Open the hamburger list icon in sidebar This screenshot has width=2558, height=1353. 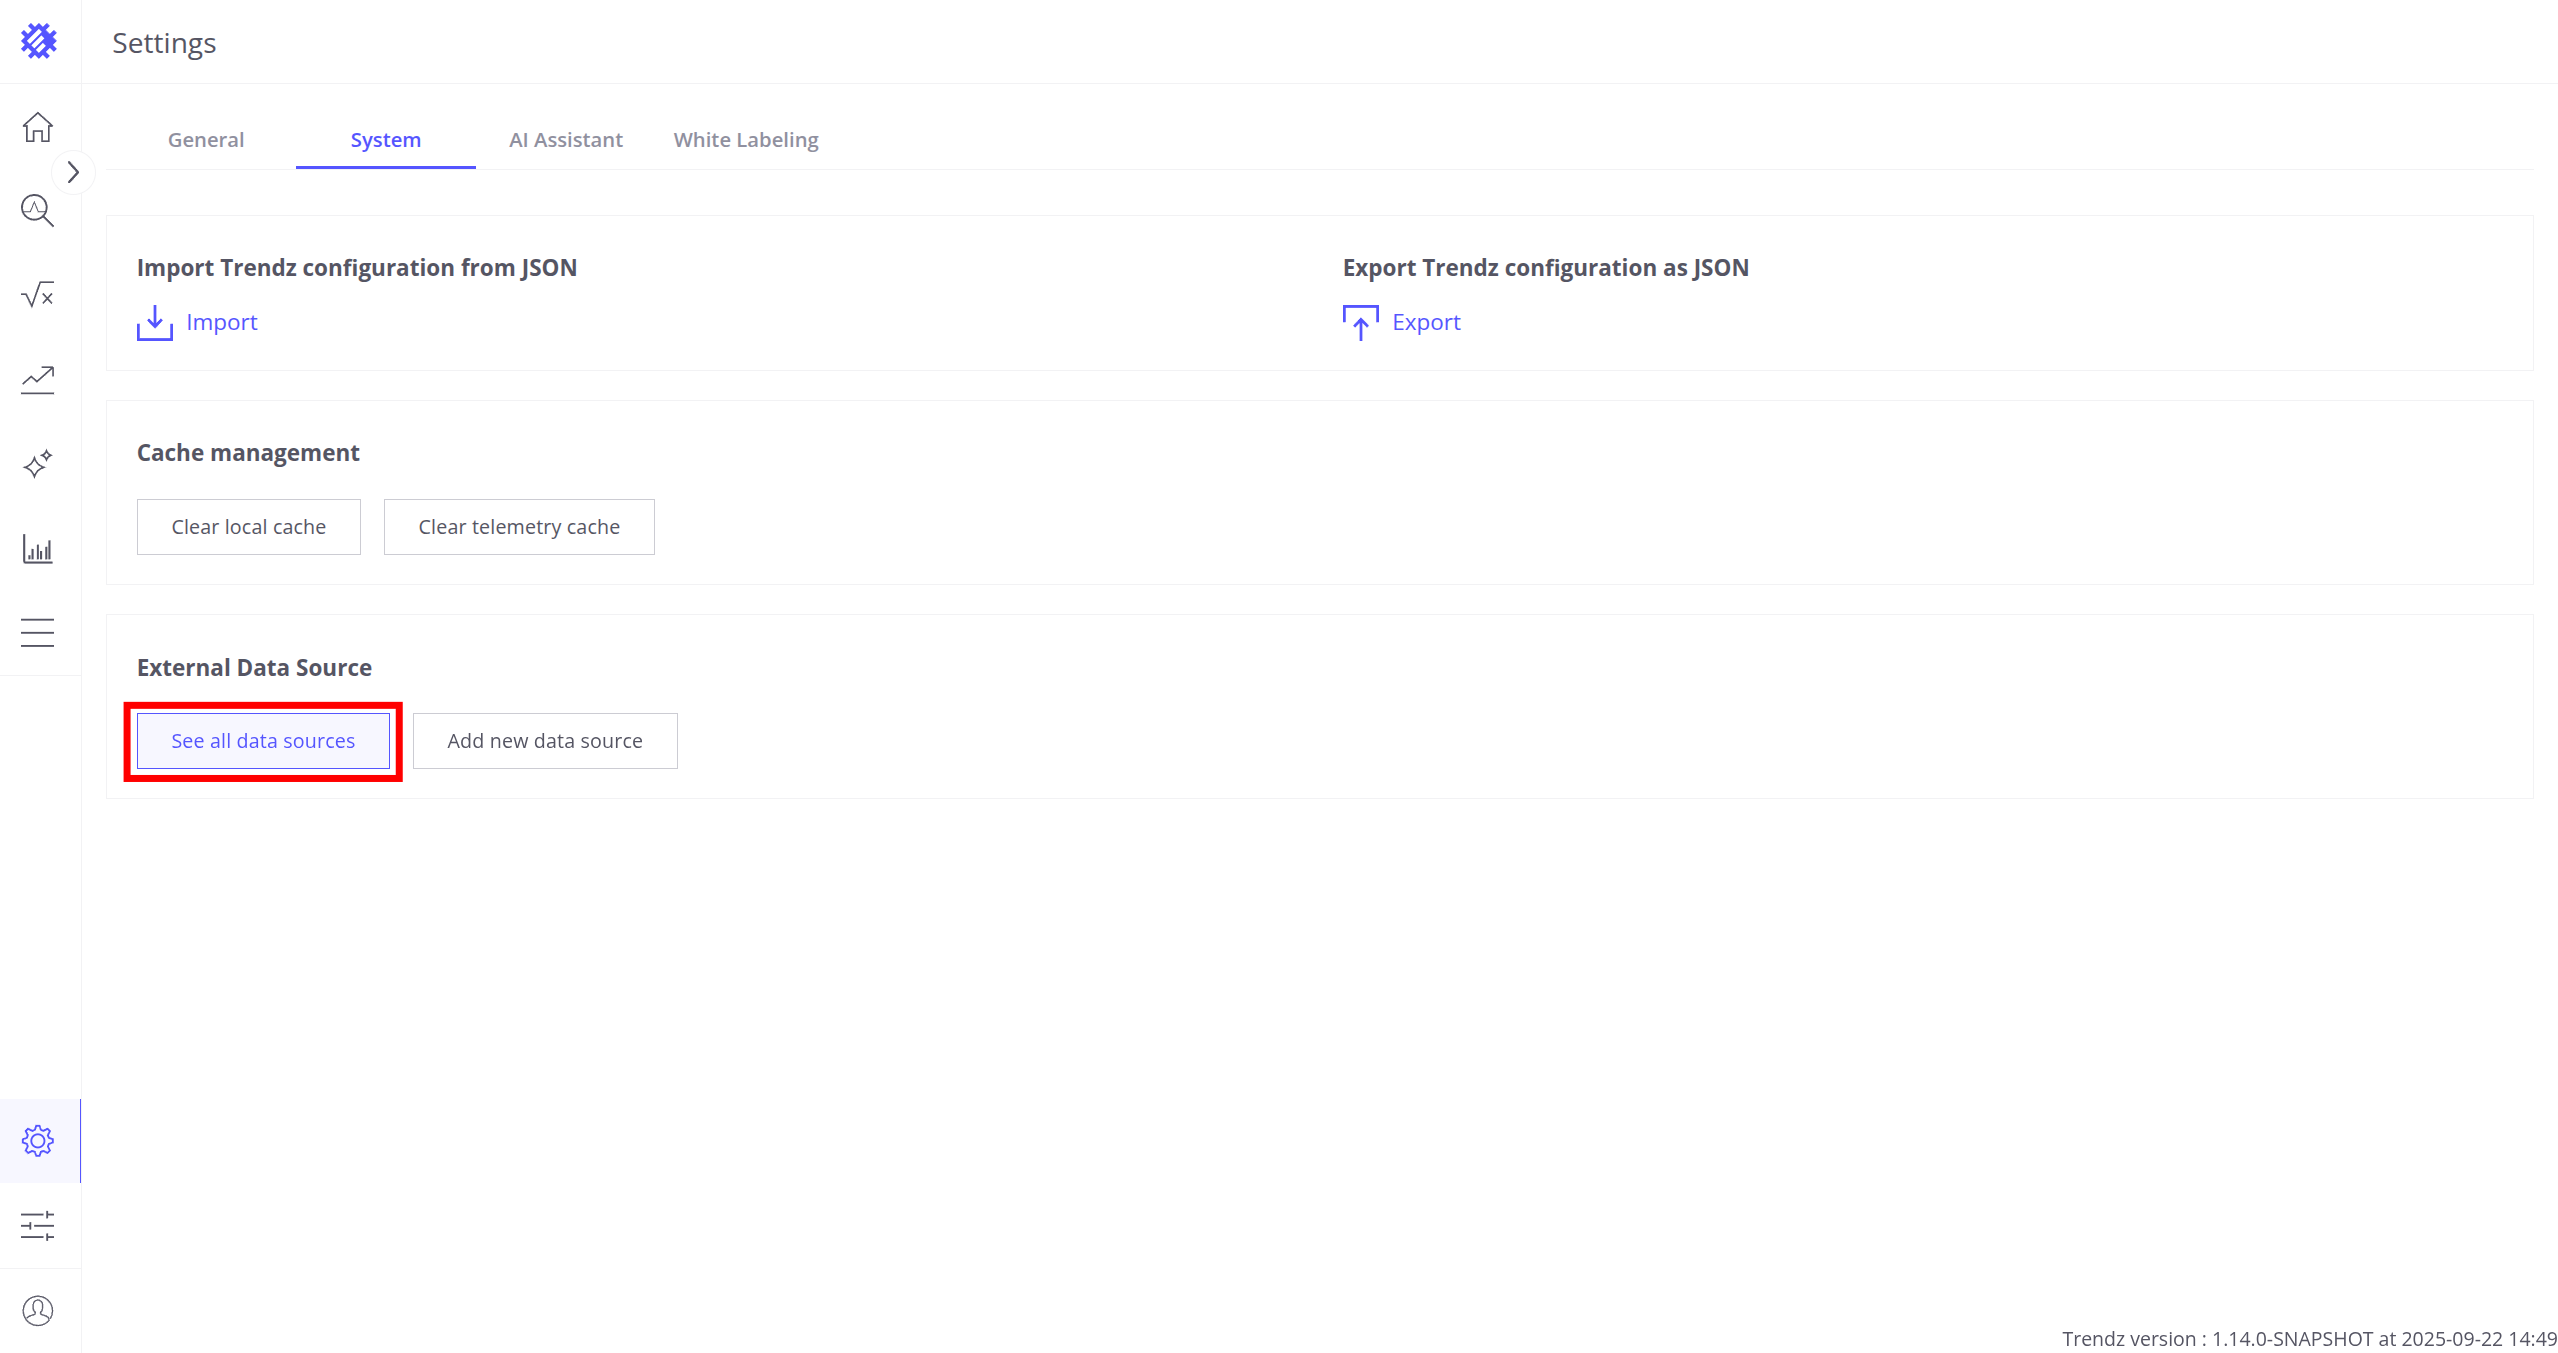38,633
